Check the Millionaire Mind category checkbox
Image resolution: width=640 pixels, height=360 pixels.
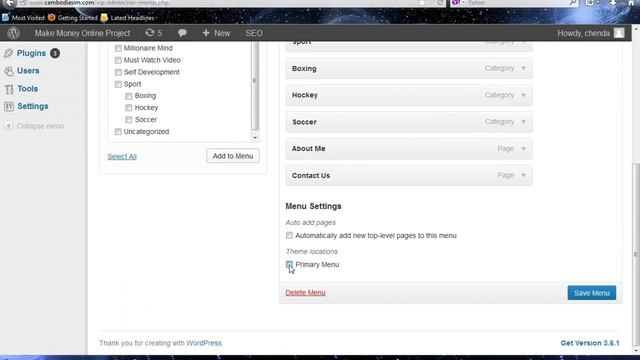click(118, 48)
